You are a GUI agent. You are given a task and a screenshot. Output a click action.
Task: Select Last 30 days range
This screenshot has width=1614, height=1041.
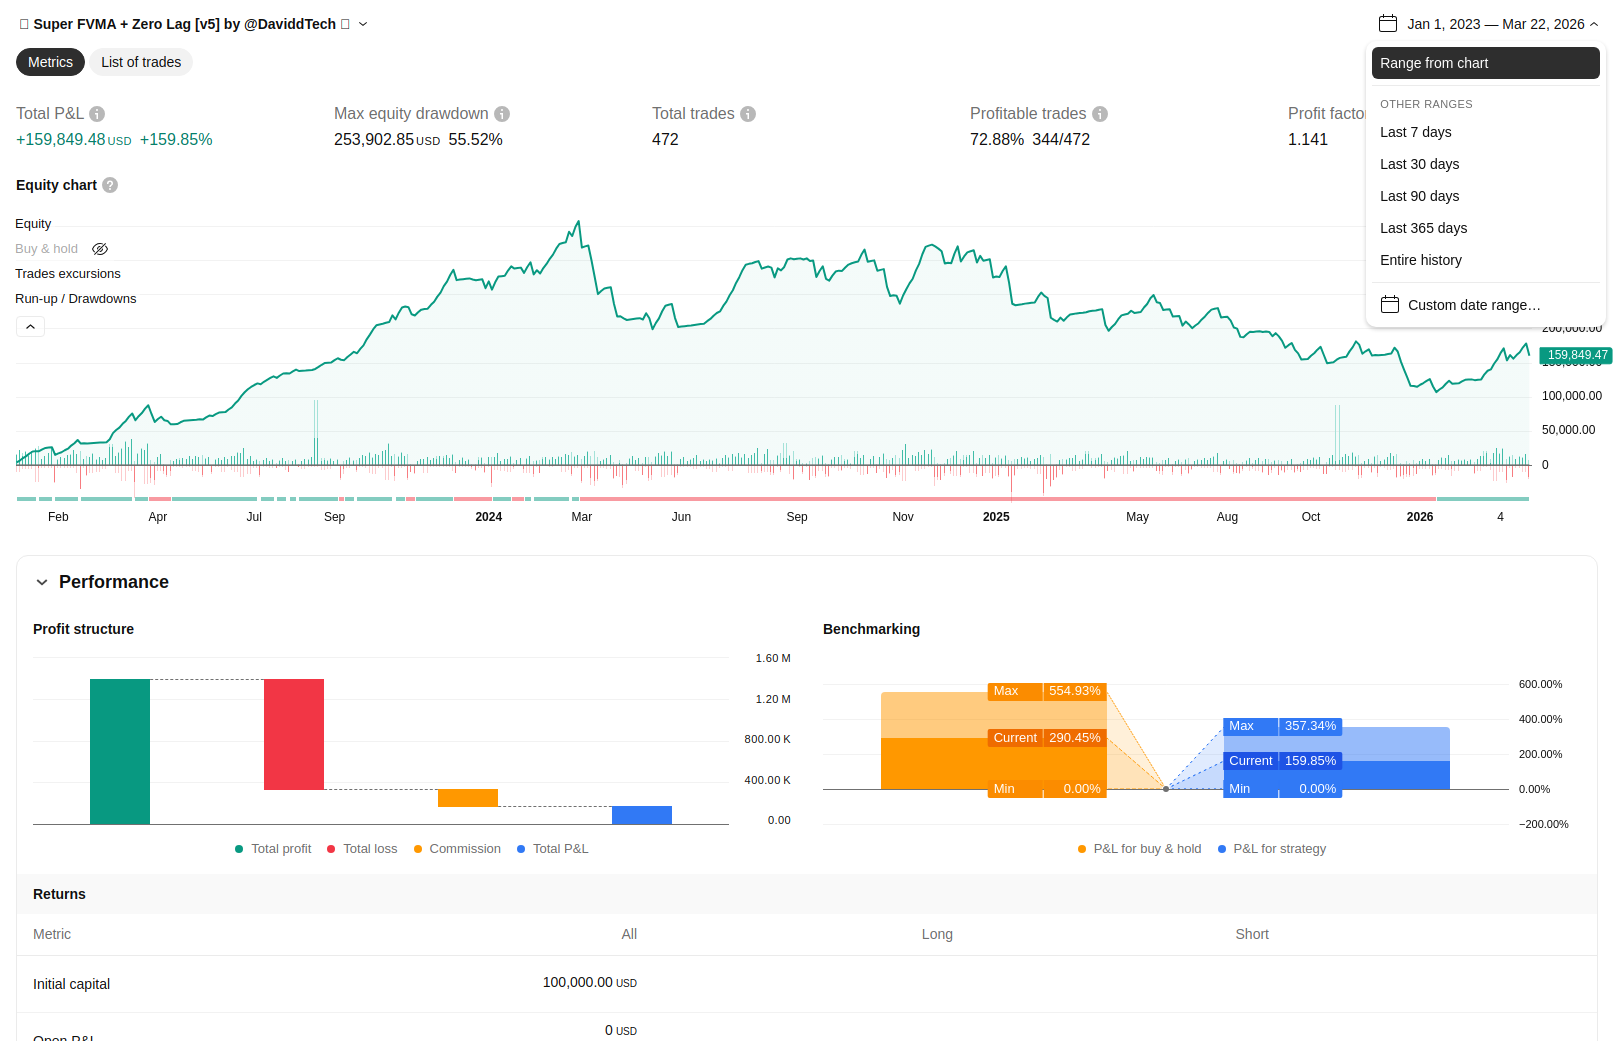[1419, 164]
